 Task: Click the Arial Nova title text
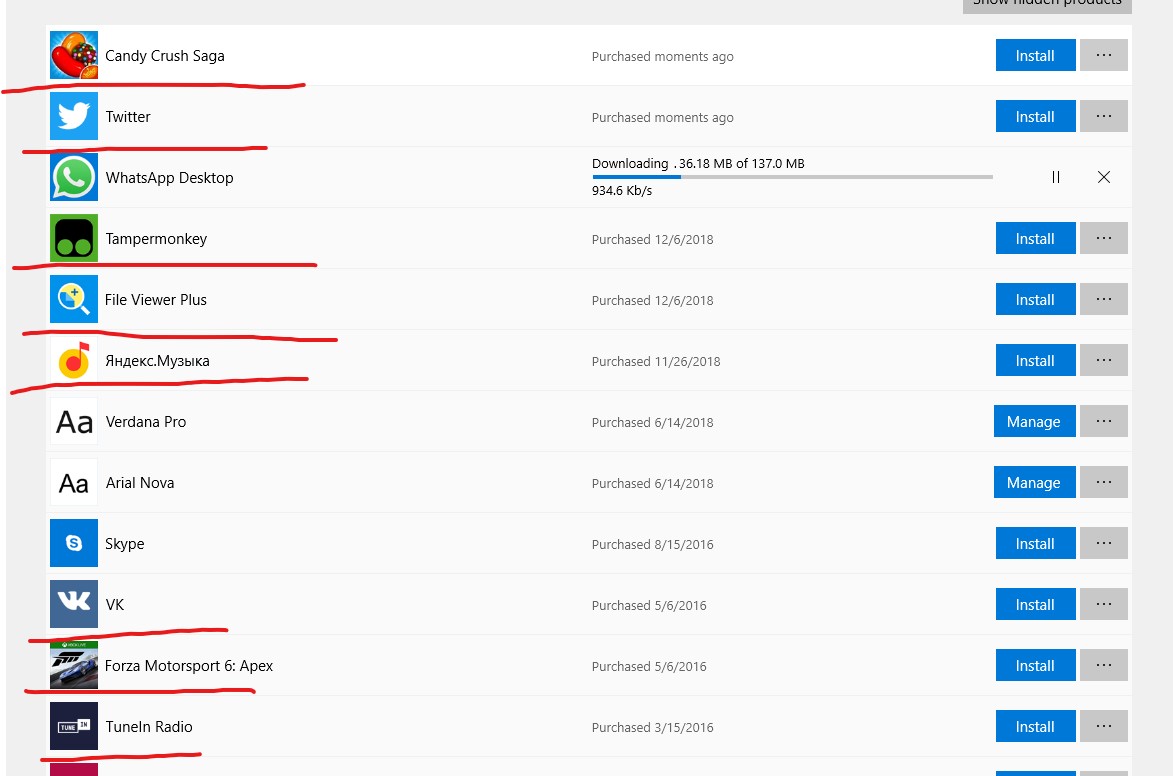[x=139, y=483]
